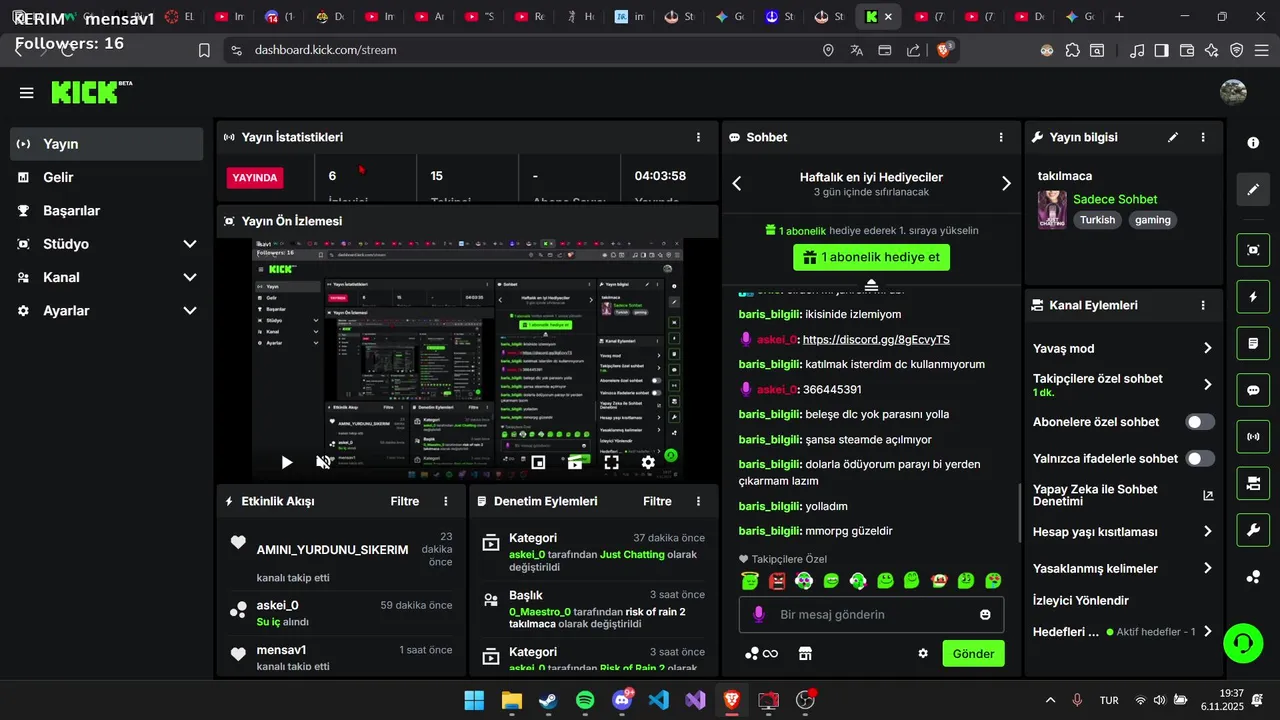Open the shop icon below chat input
This screenshot has width=1280, height=720.
805,653
